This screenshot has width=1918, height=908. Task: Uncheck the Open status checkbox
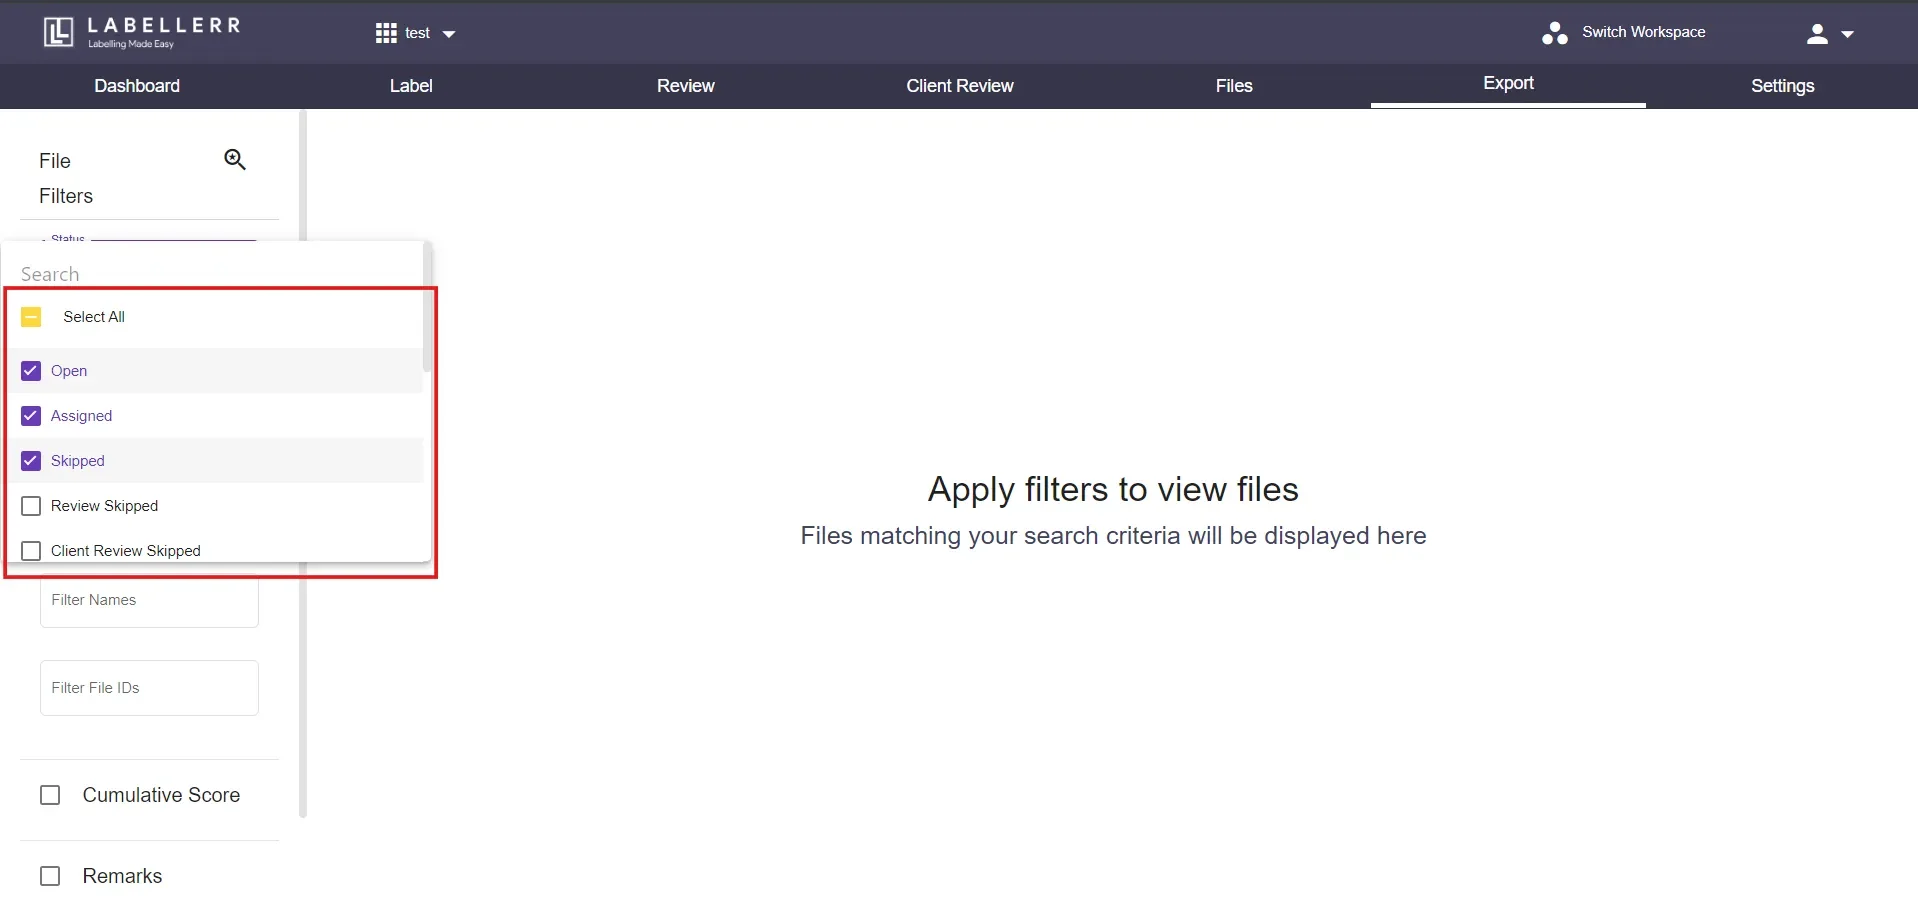pos(31,371)
